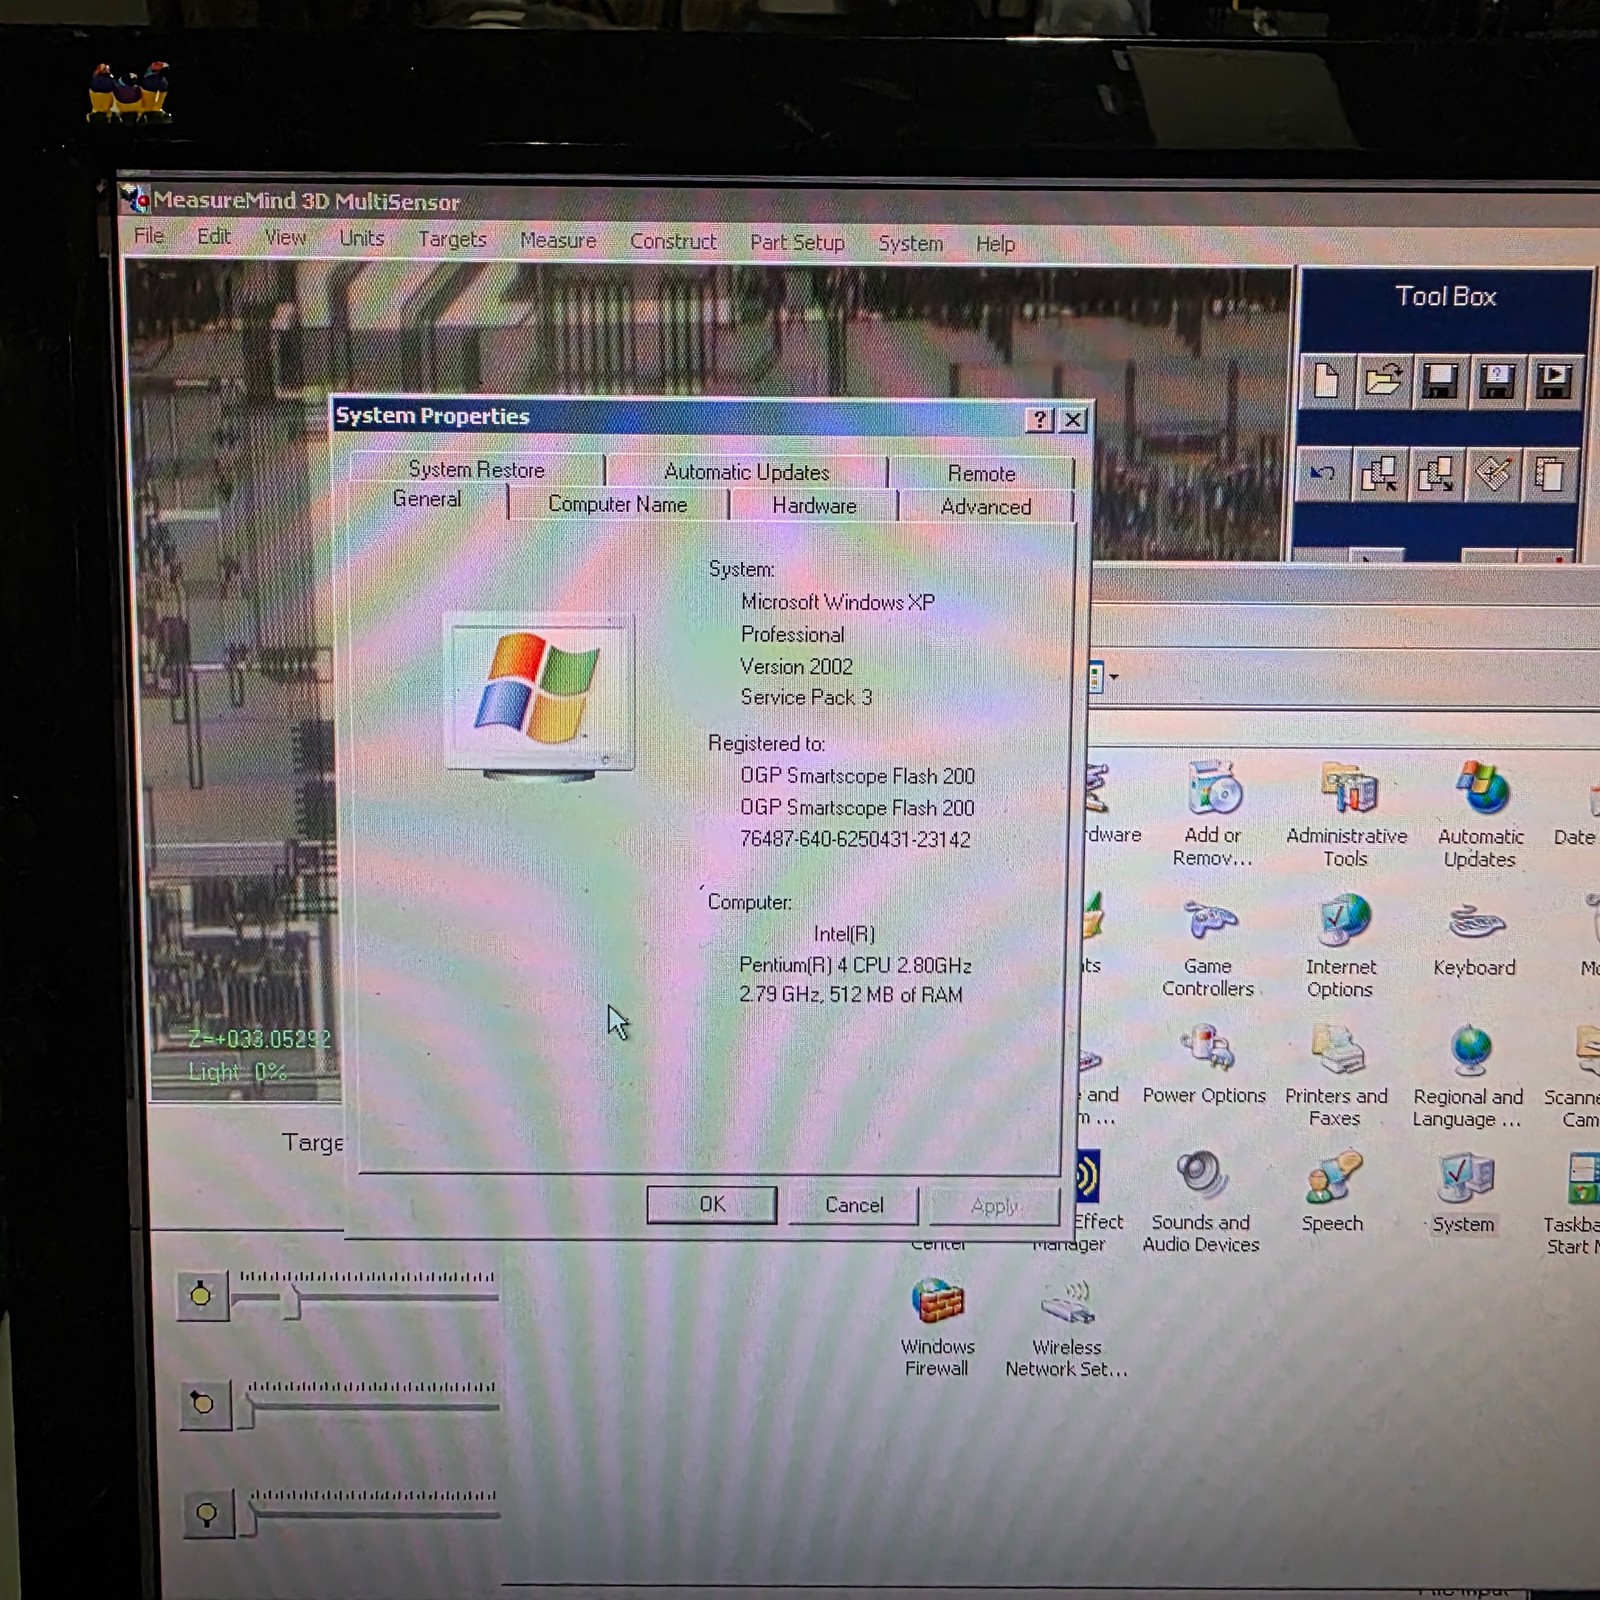Open Automatic Updates icon in Control Panel
Image resolution: width=1600 pixels, height=1600 pixels.
click(x=1481, y=815)
